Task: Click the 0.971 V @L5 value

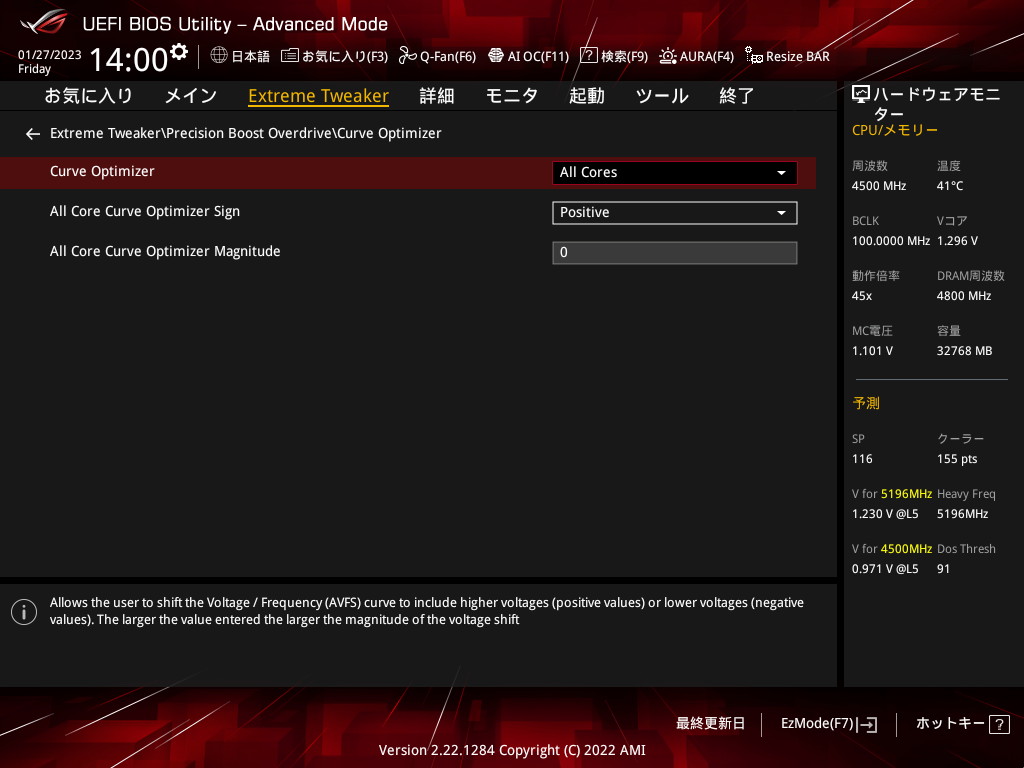Action: 885,569
